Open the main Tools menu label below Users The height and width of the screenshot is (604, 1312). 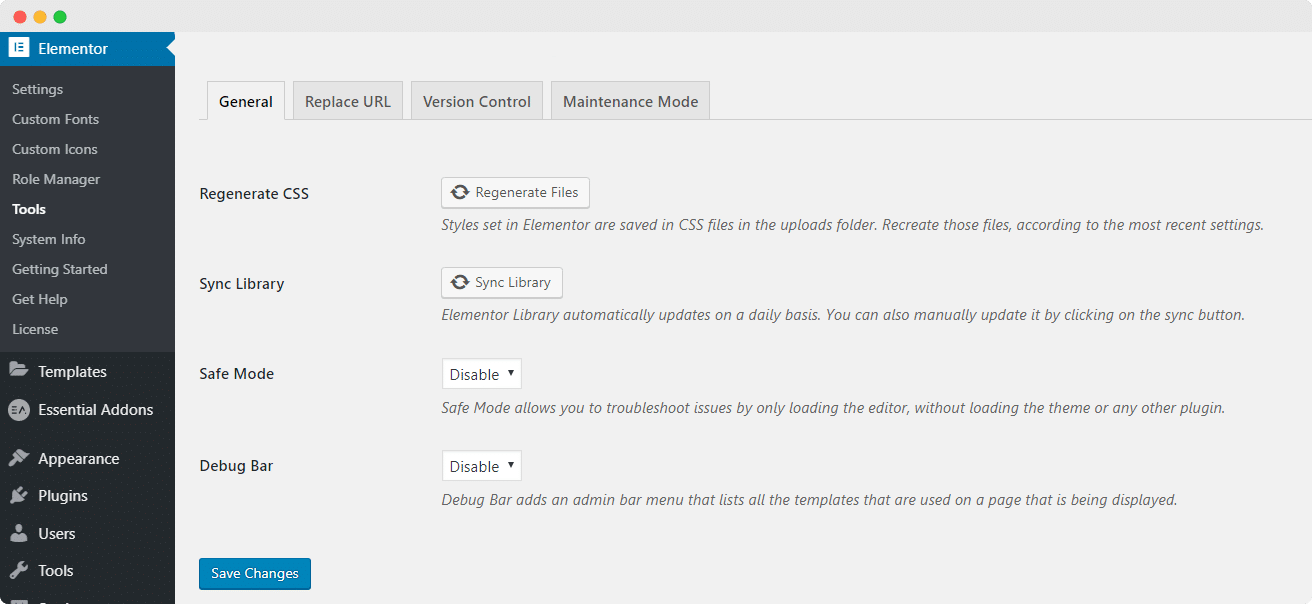click(56, 571)
